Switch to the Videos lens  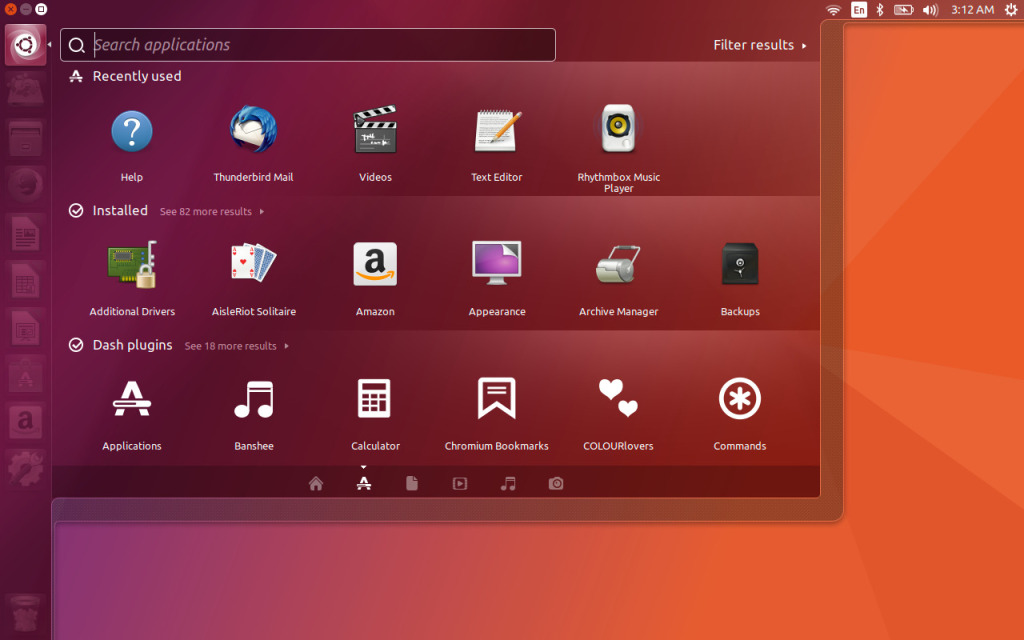coord(460,483)
